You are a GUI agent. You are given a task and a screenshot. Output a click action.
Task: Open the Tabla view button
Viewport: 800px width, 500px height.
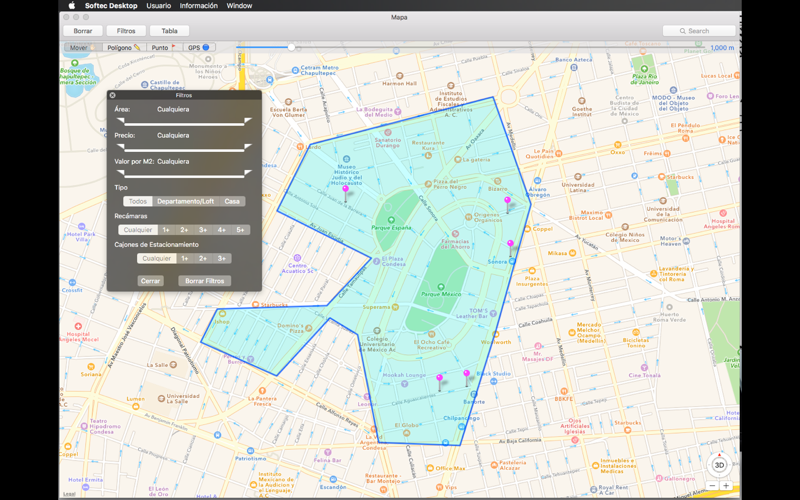click(169, 31)
